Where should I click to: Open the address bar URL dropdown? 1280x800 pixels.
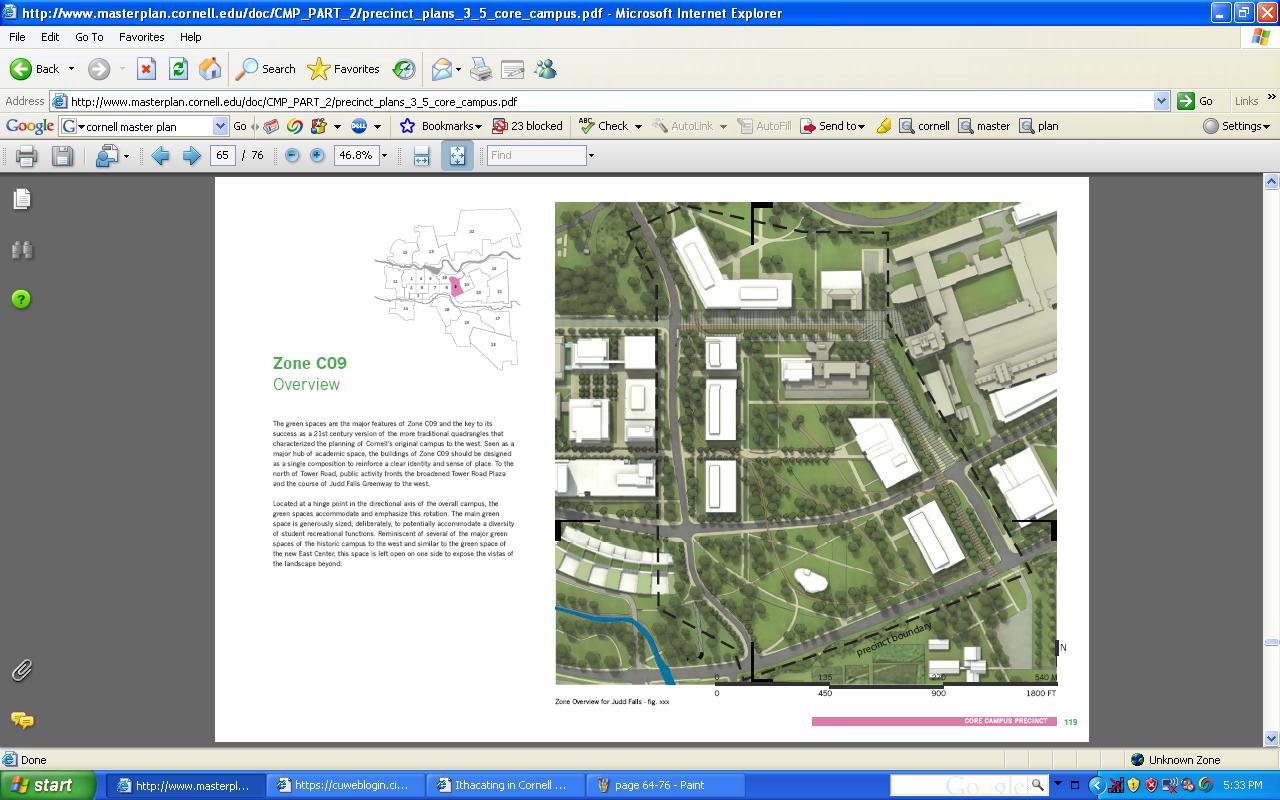(x=1161, y=101)
